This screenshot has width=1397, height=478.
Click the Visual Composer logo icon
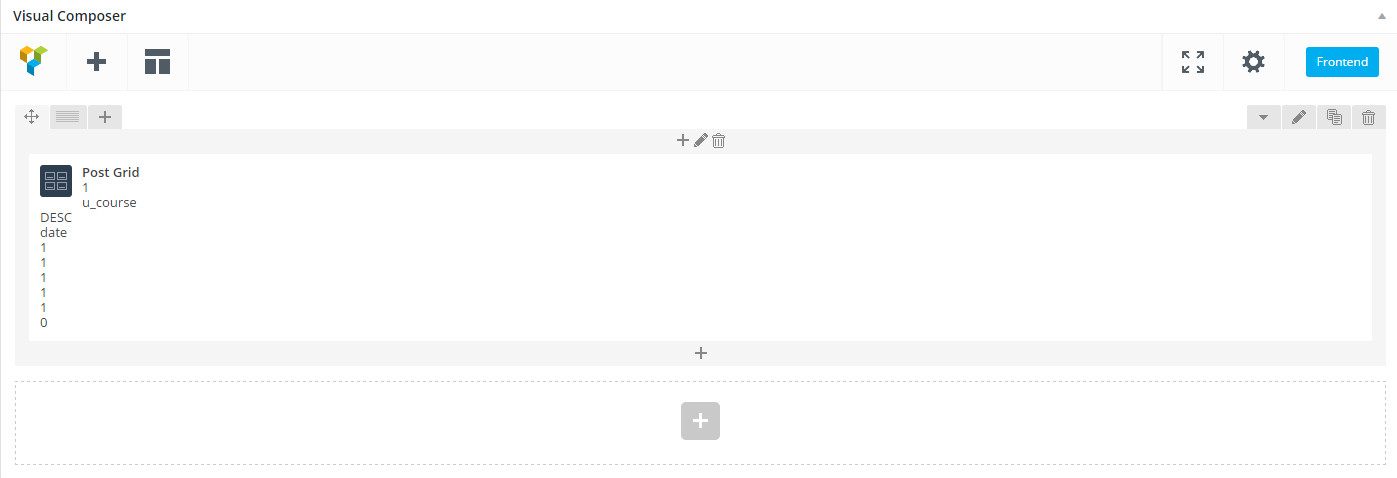[x=33, y=62]
